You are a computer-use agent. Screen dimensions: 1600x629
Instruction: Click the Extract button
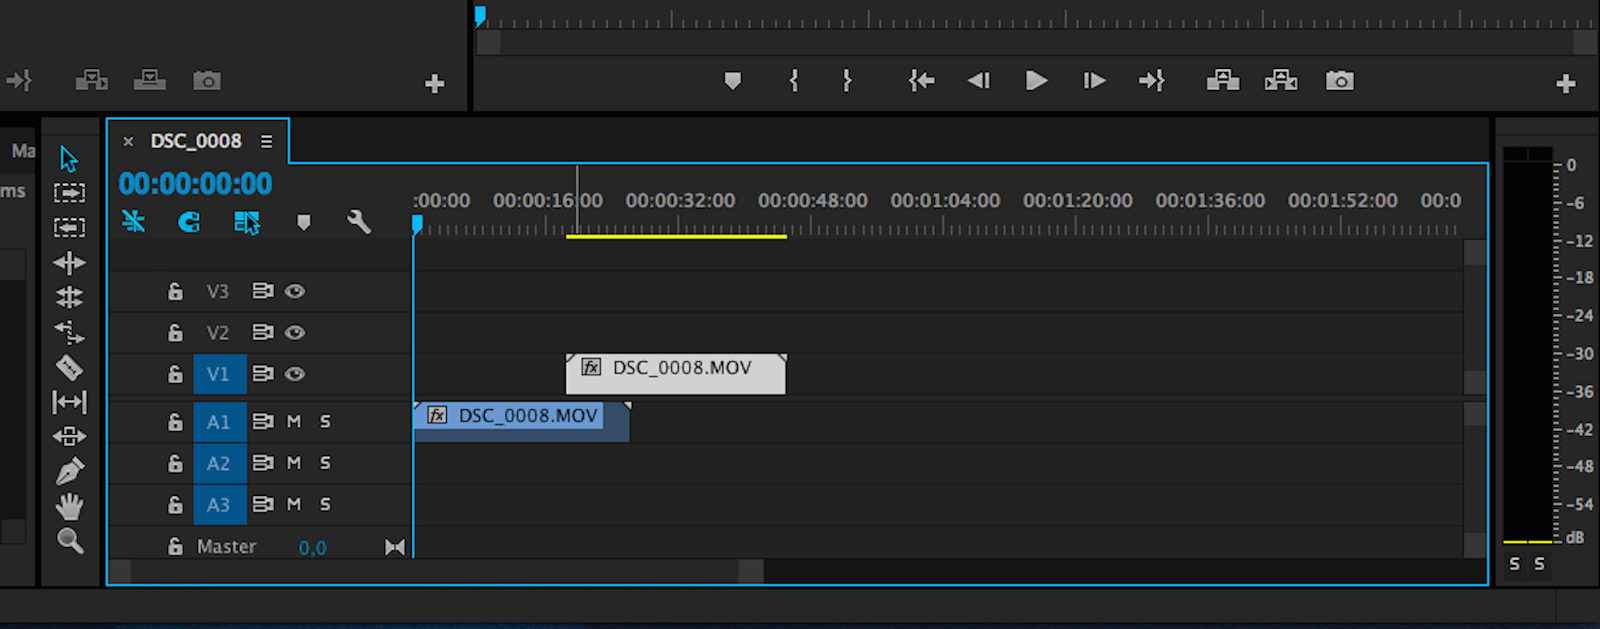[x=1281, y=81]
